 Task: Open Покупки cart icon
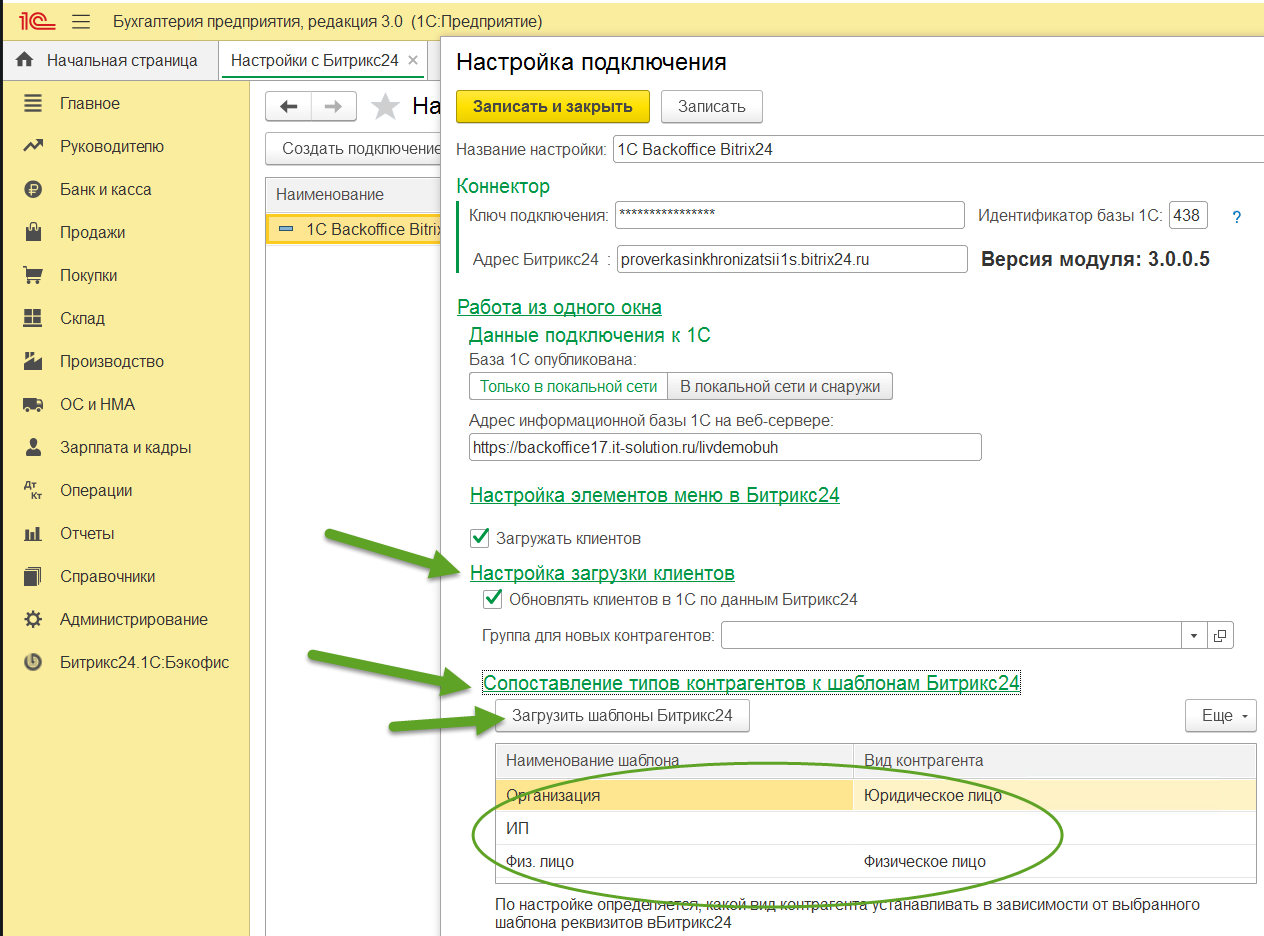33,275
